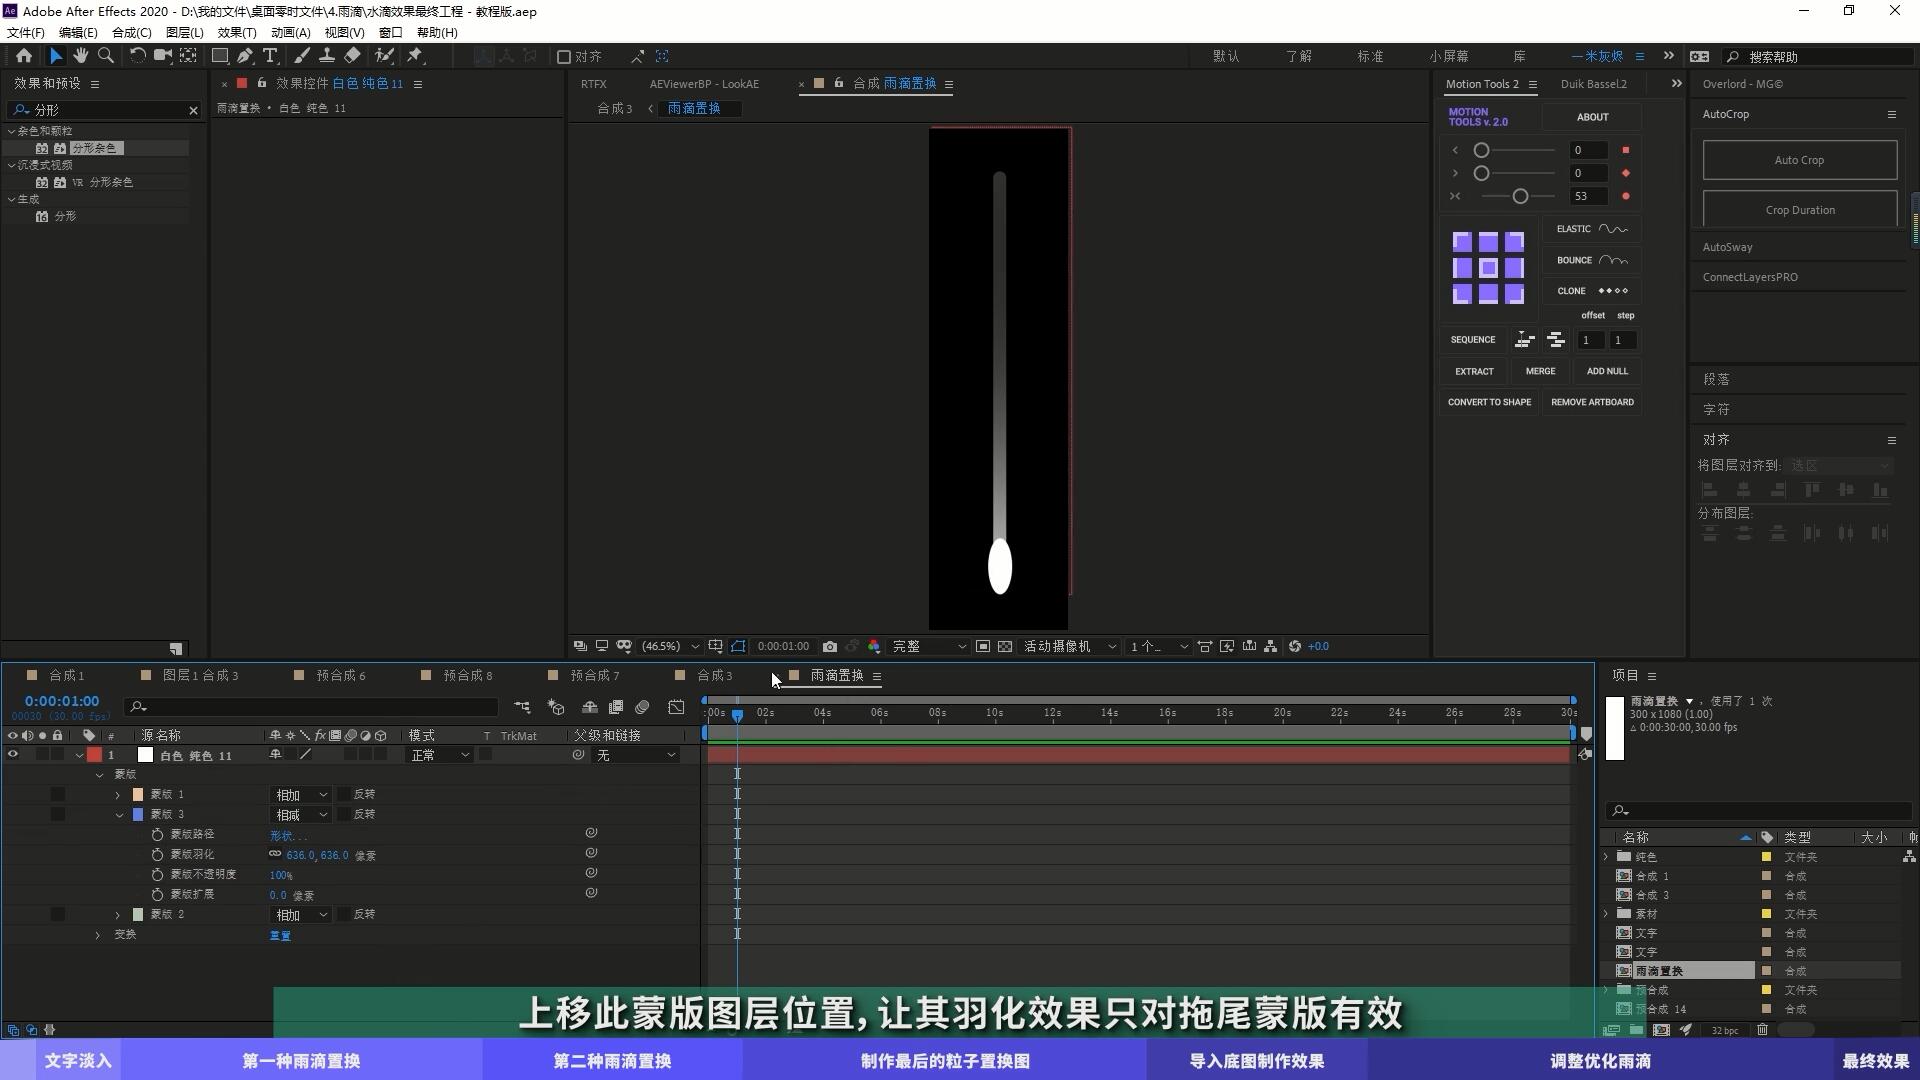Select the Type text tool

tap(270, 56)
